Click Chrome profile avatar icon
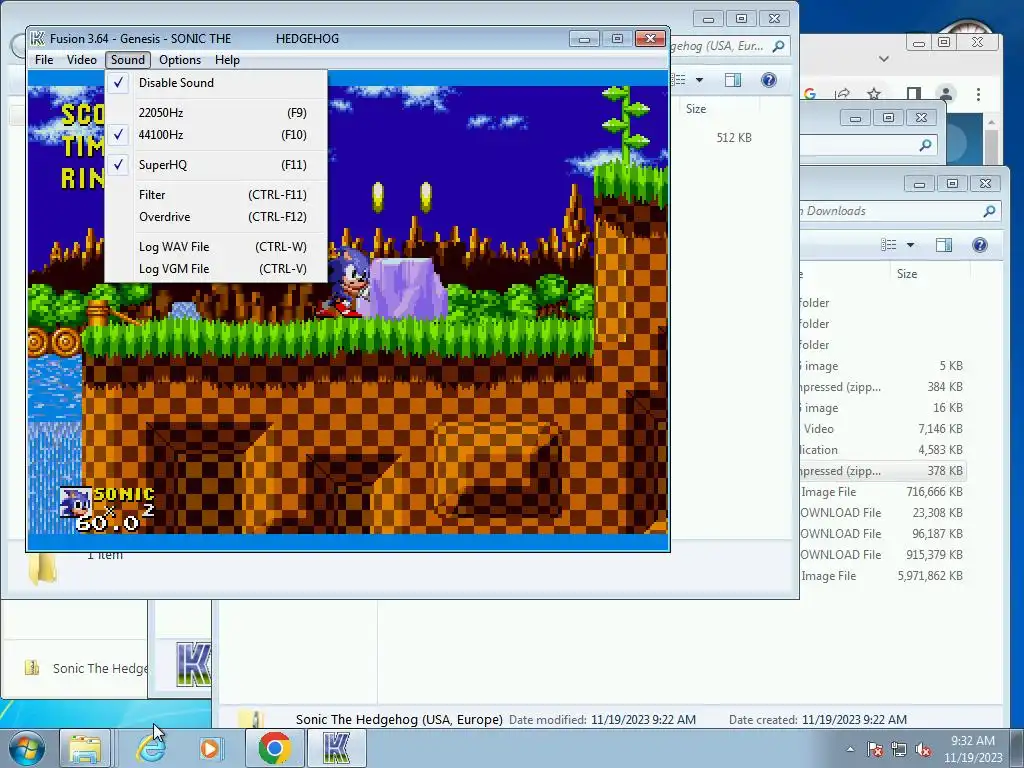The image size is (1024, 768). pos(946,94)
